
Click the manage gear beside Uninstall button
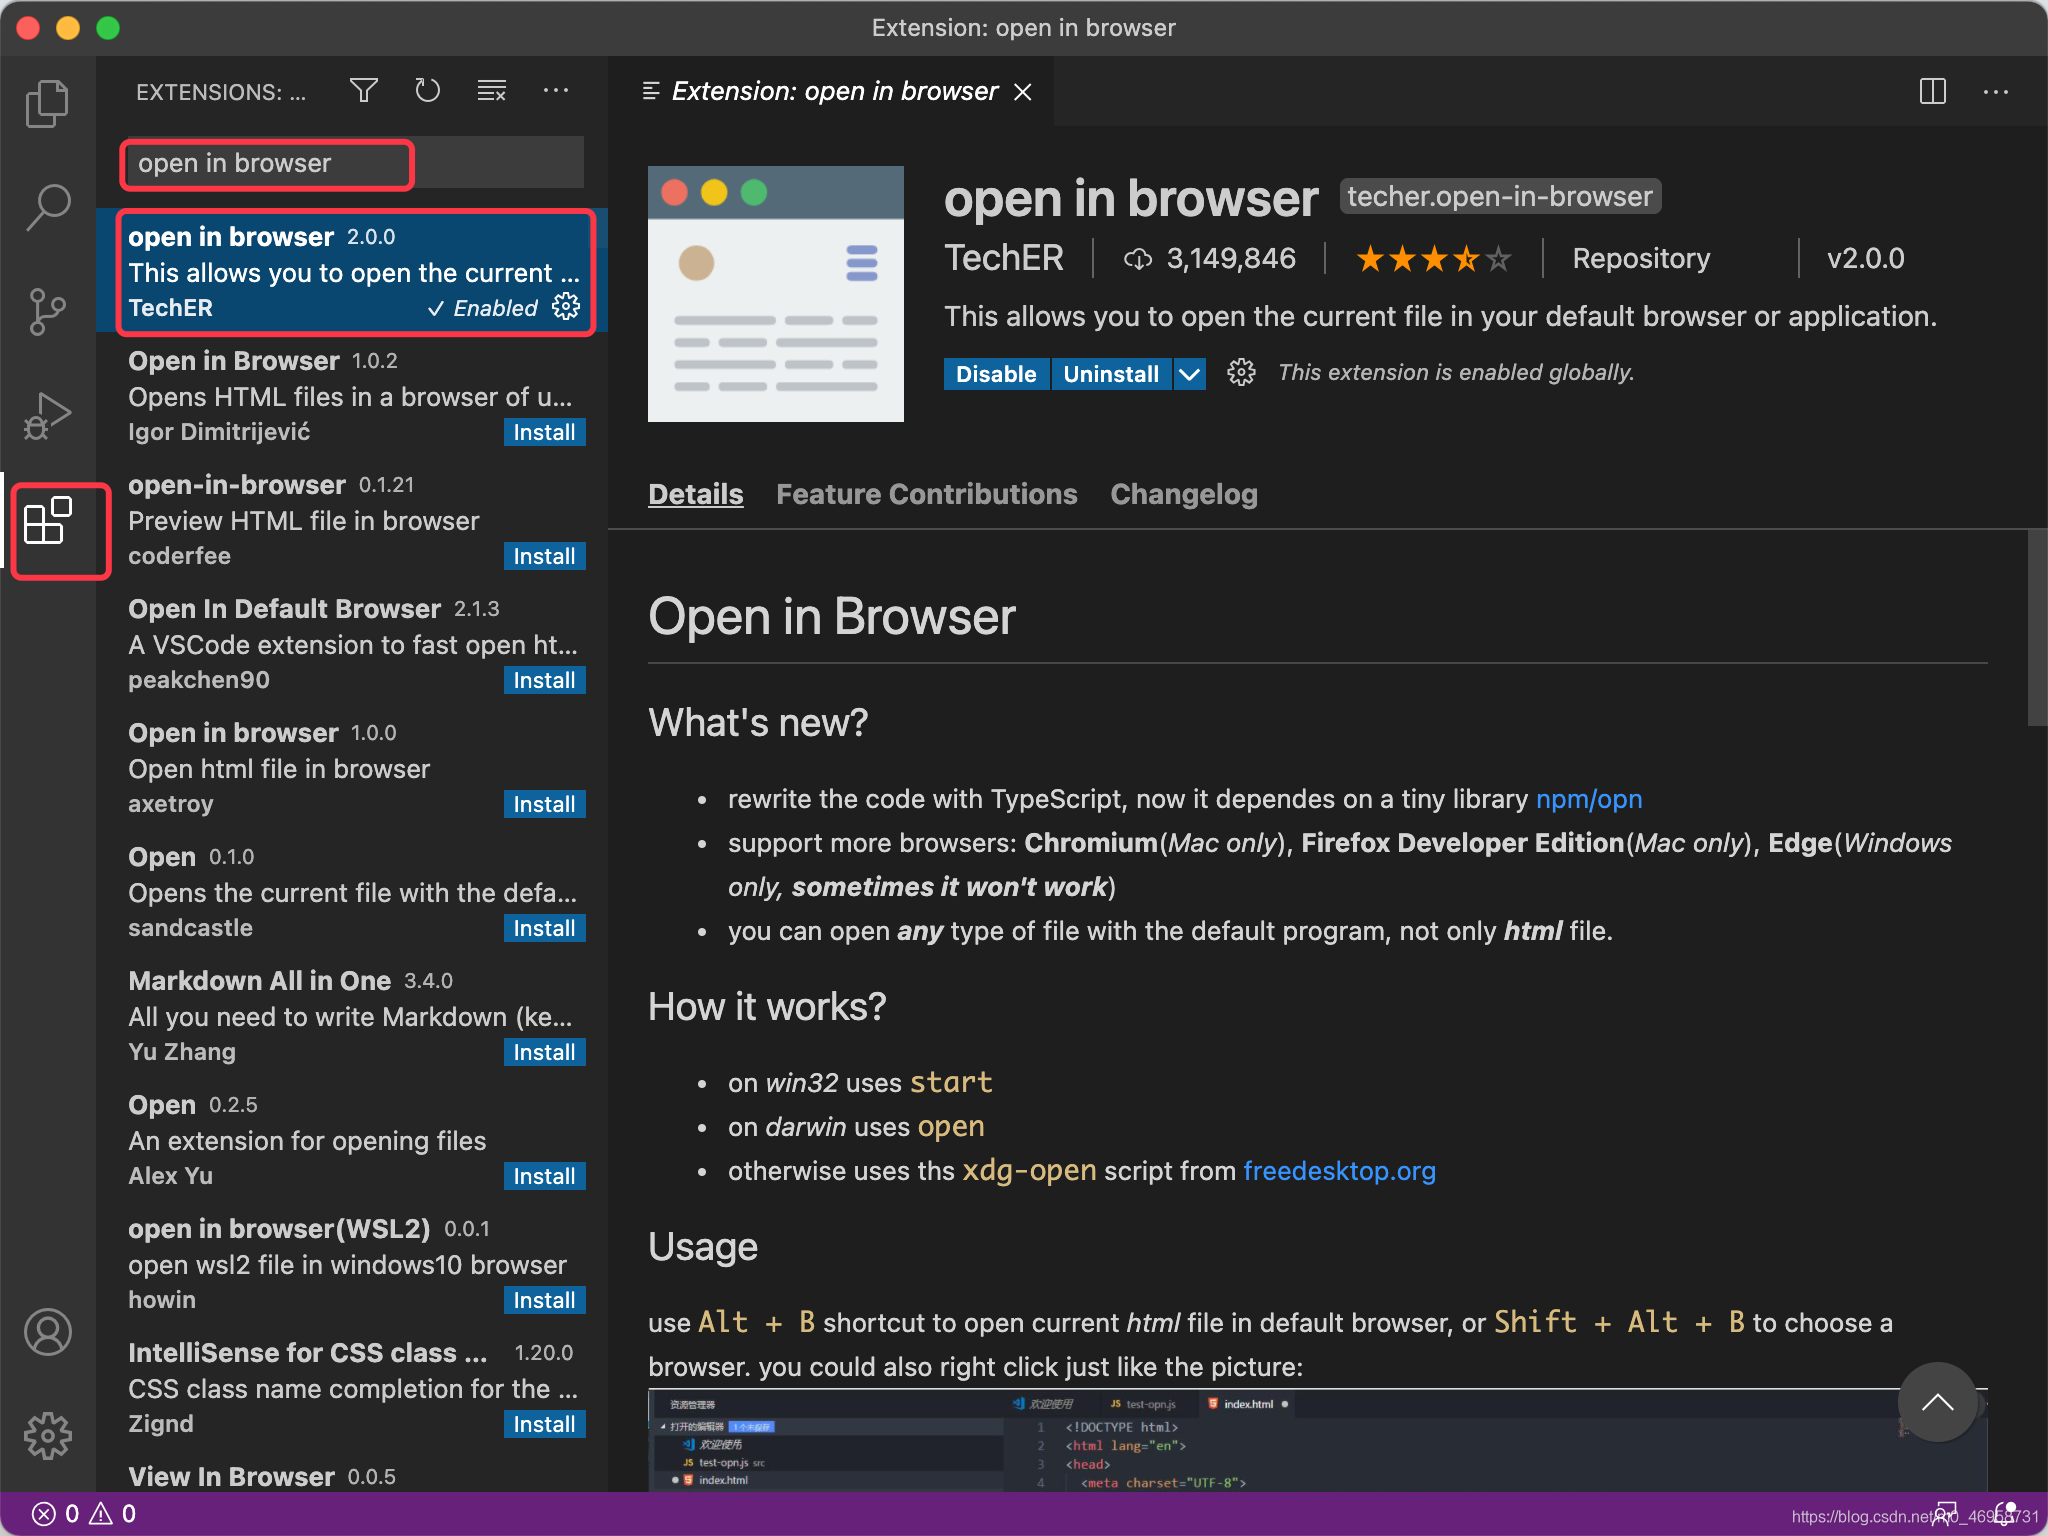1241,373
